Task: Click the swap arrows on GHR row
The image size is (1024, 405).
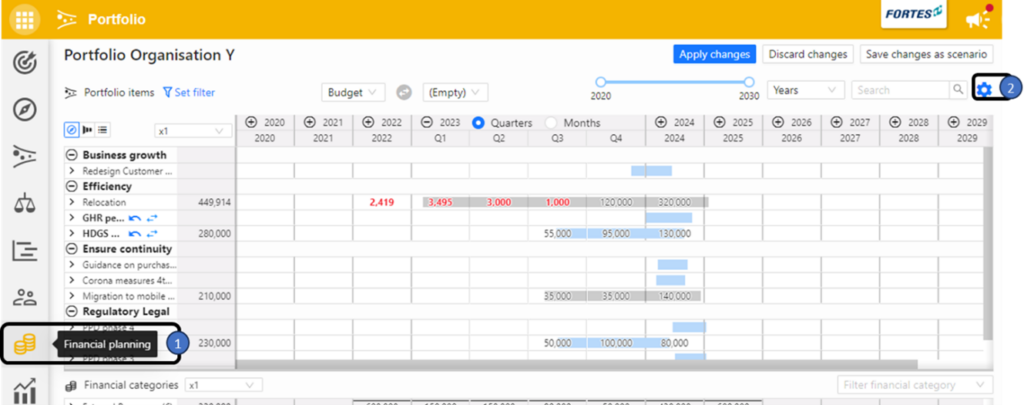Action: (x=152, y=218)
